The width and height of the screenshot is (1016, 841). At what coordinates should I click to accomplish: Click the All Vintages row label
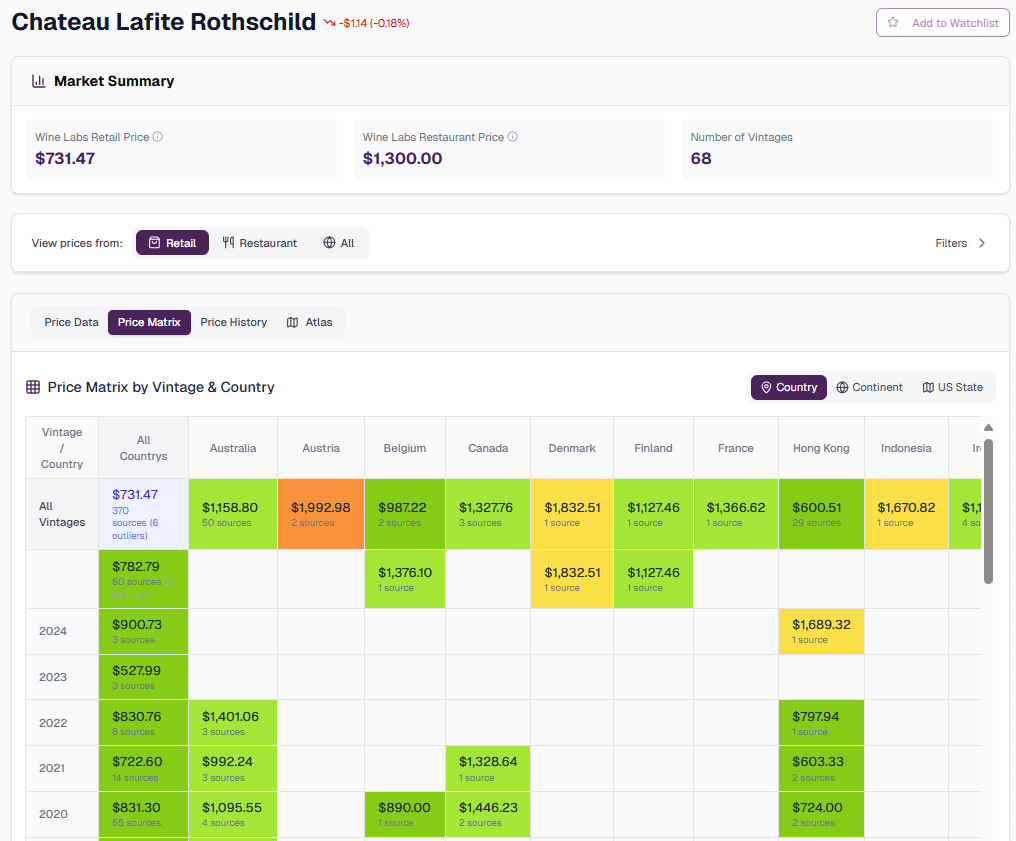(x=62, y=514)
